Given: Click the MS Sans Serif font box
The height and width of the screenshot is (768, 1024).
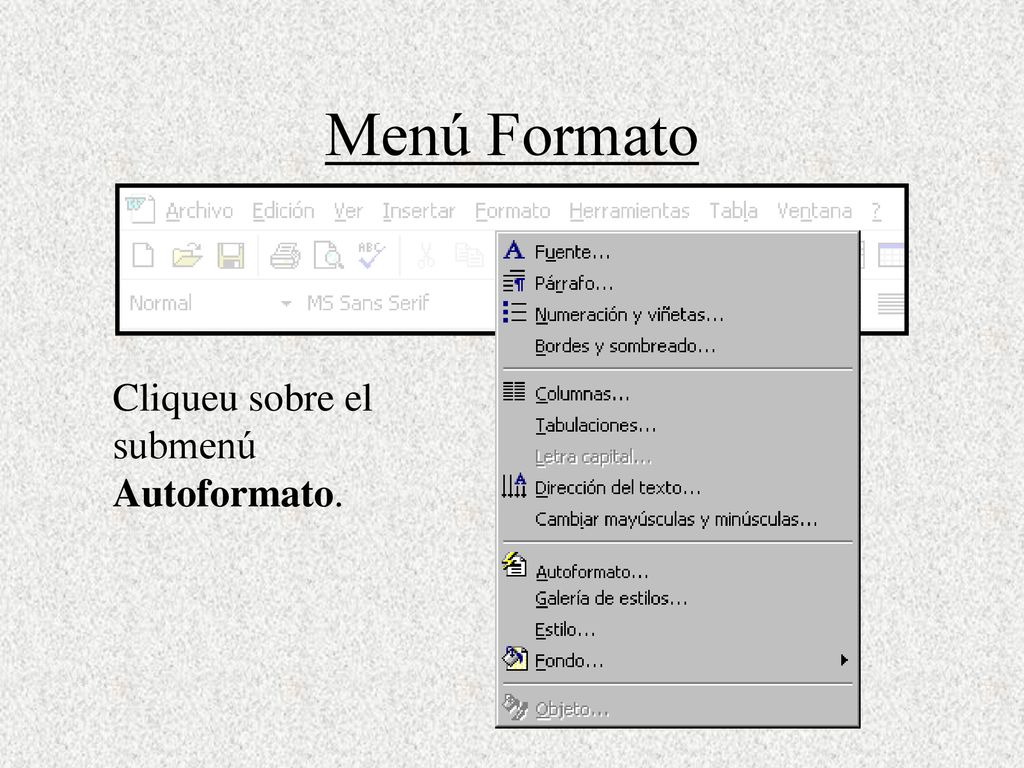Looking at the screenshot, I should tap(368, 303).
